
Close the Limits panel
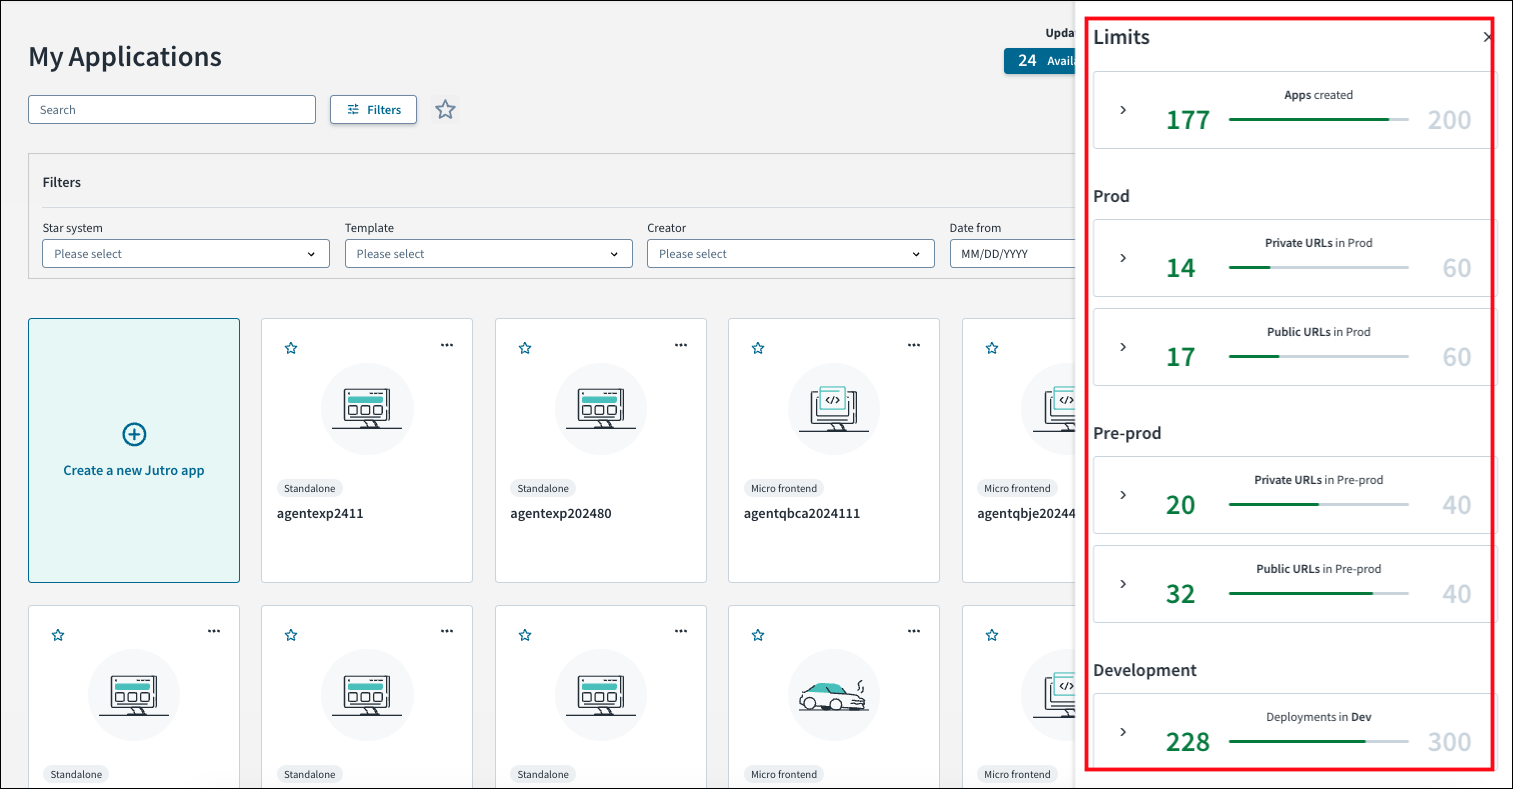tap(1488, 37)
